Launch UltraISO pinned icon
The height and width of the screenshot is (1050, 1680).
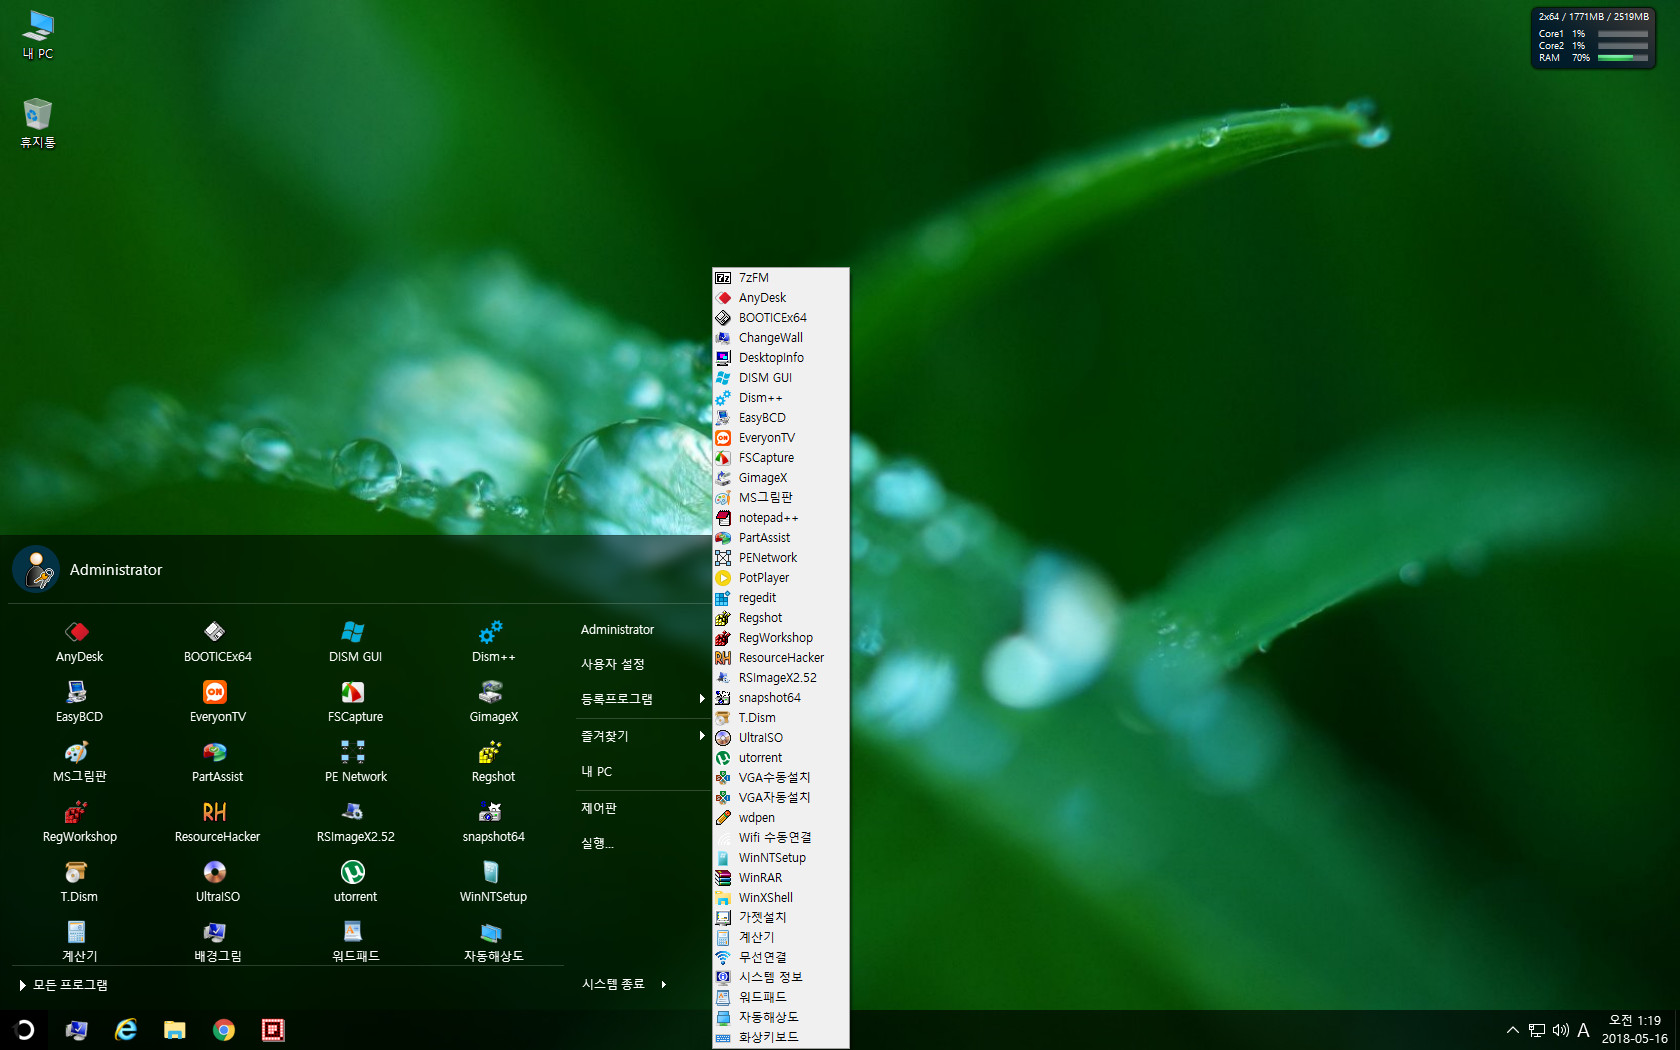click(x=217, y=882)
